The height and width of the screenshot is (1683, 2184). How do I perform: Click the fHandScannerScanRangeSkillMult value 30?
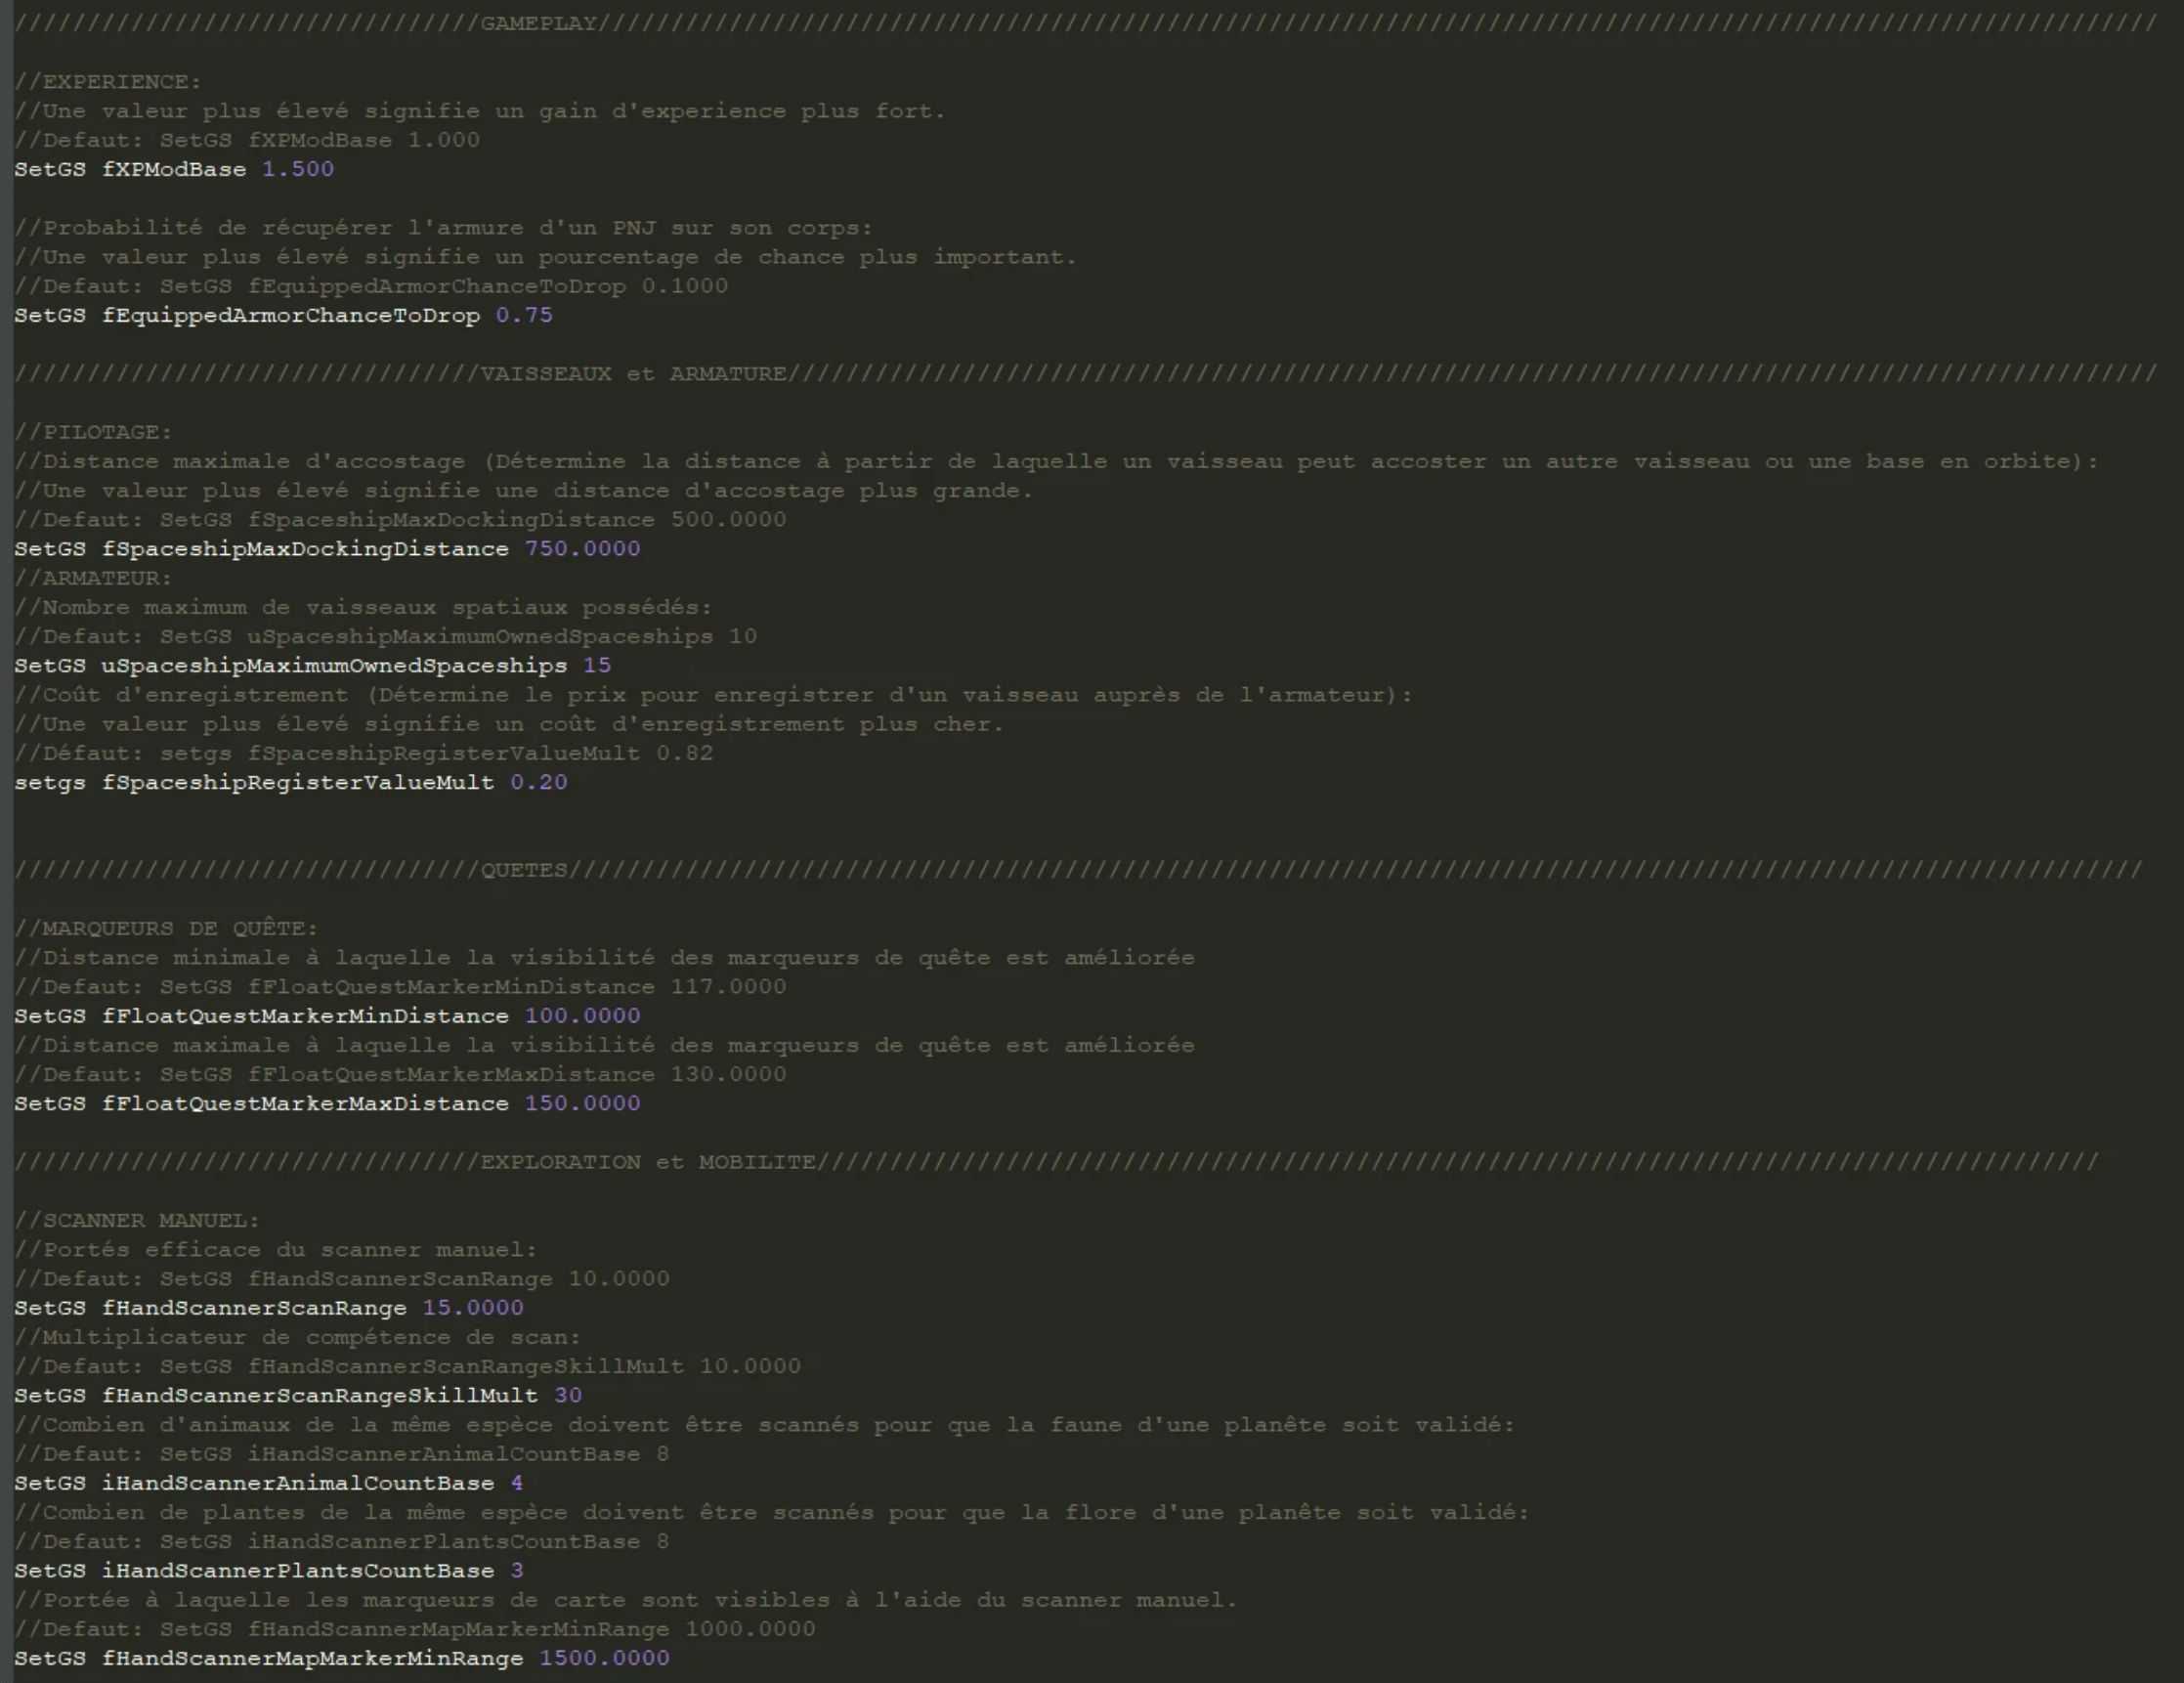pyautogui.click(x=568, y=1396)
